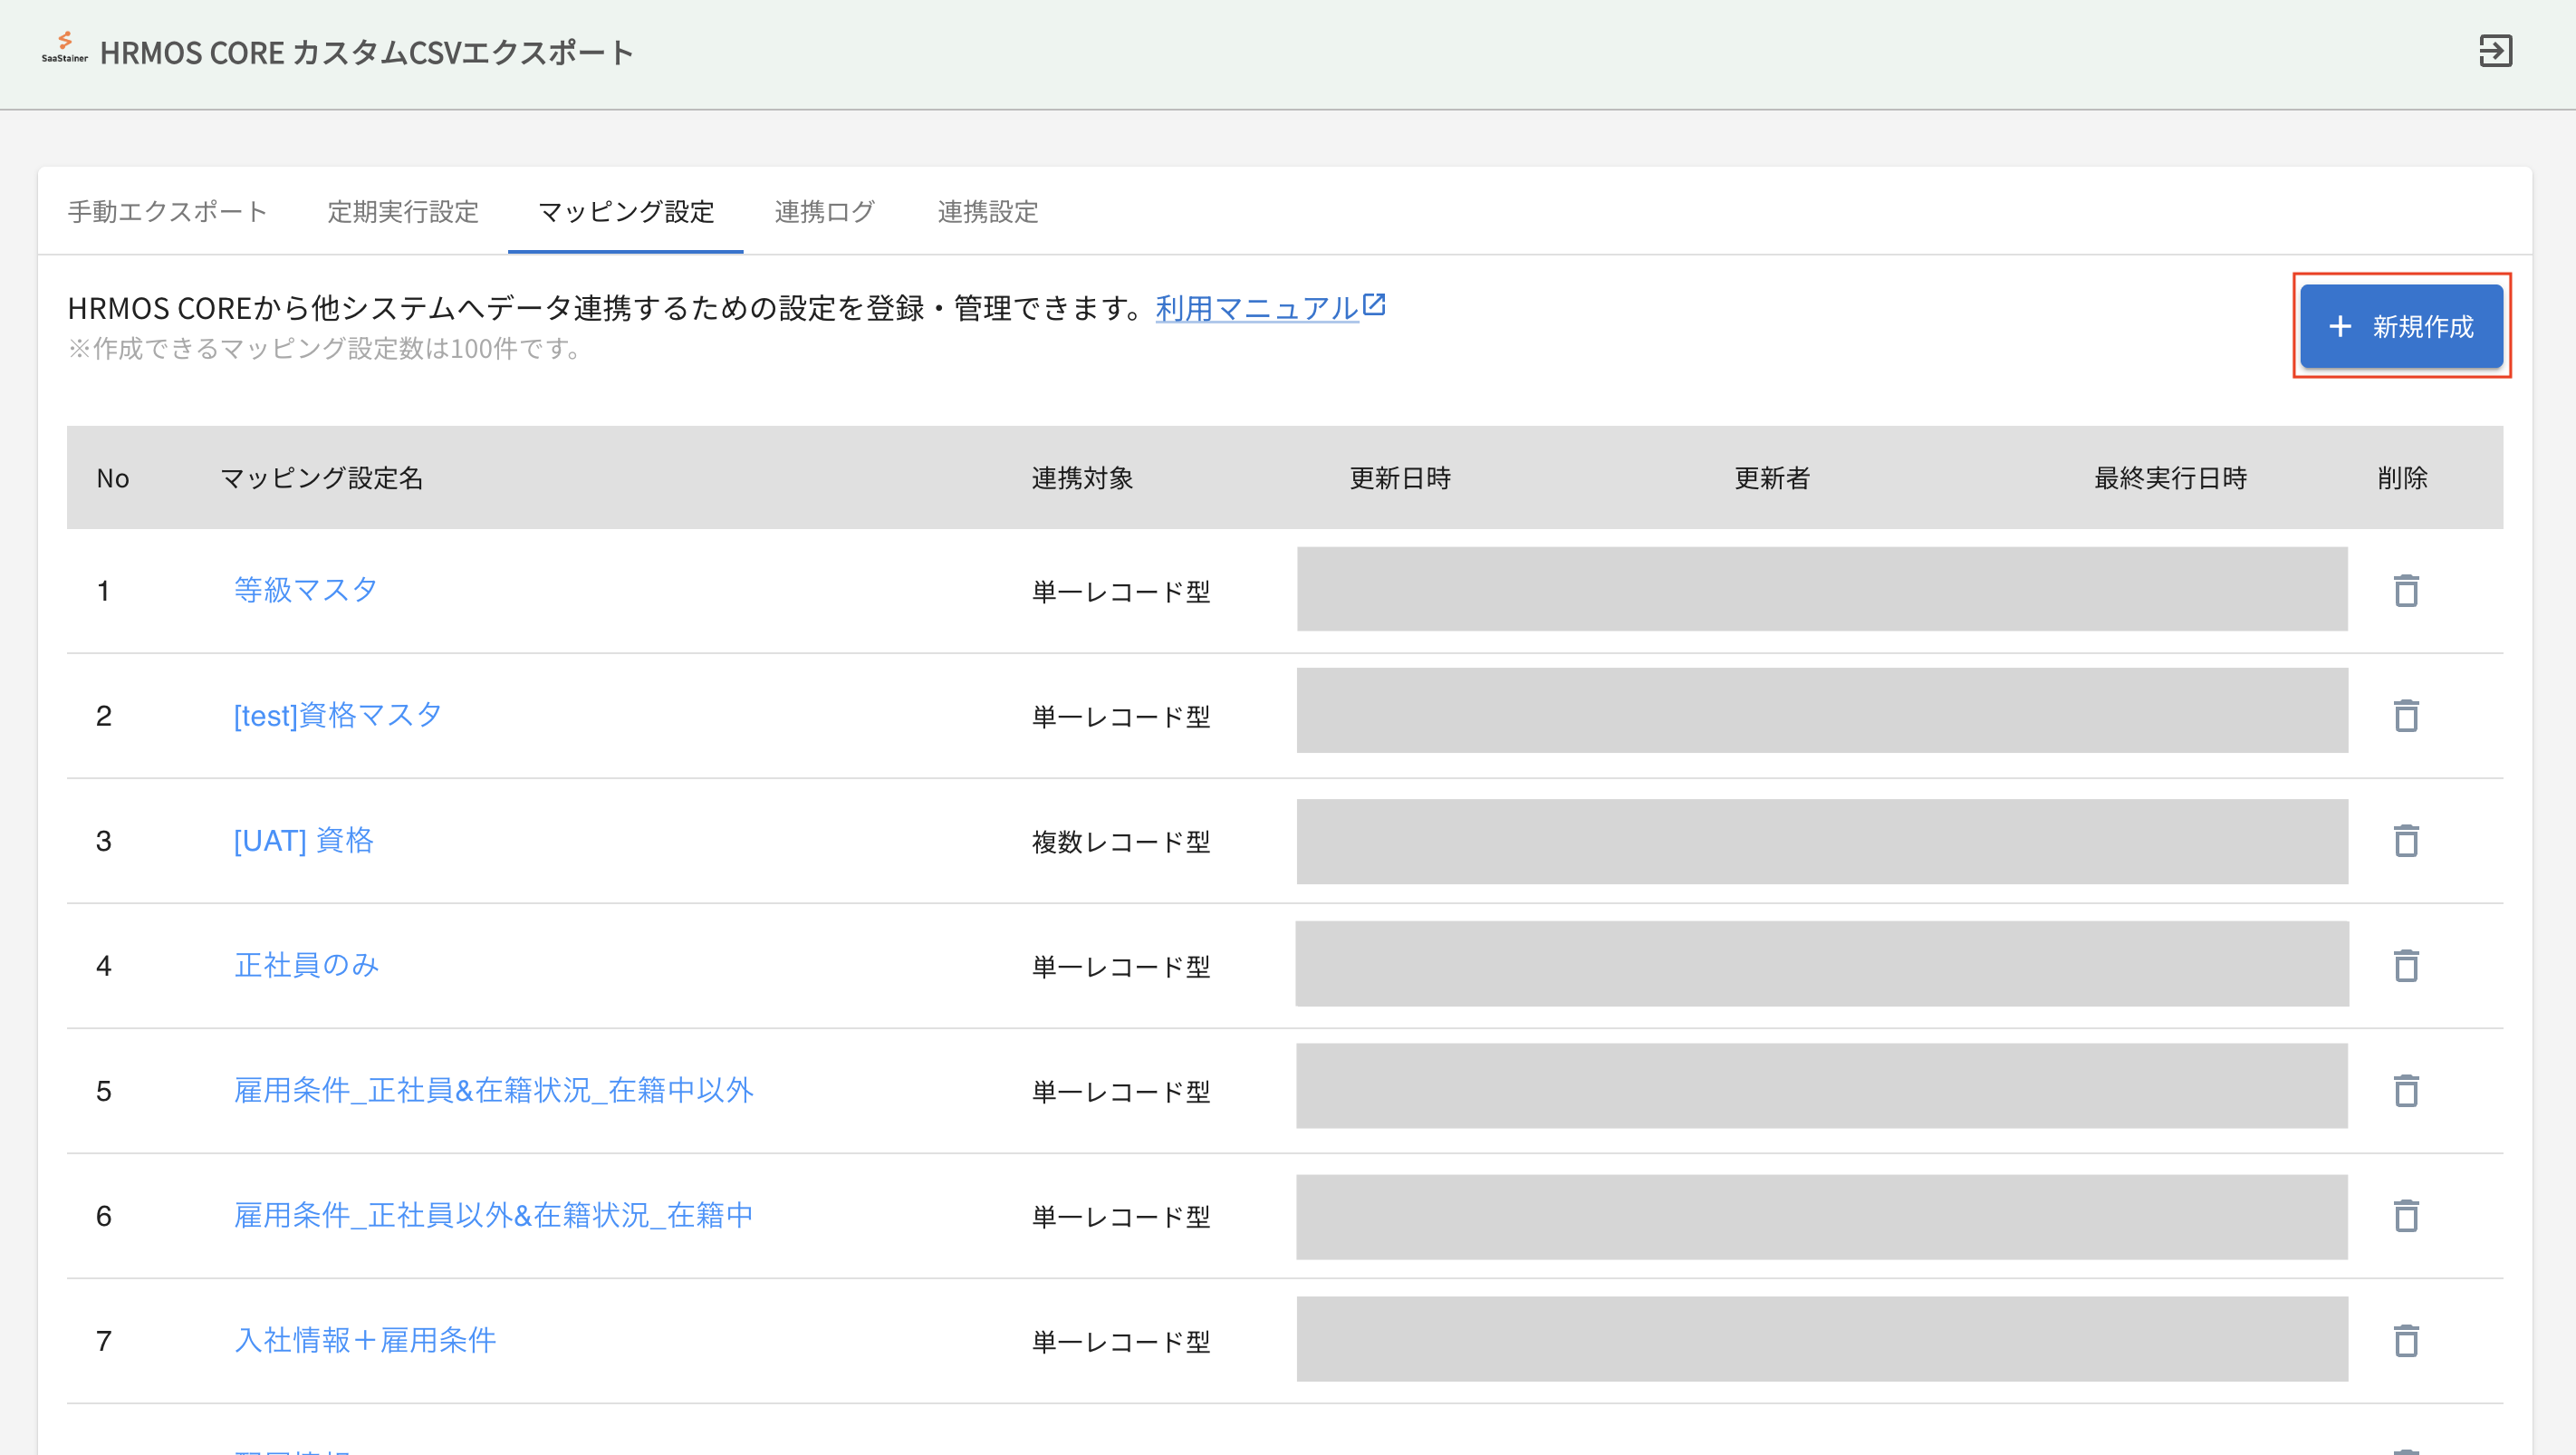
Task: Open 雇用条件_正社員&在籍状況_在籍中以外 mapping
Action: (493, 1090)
